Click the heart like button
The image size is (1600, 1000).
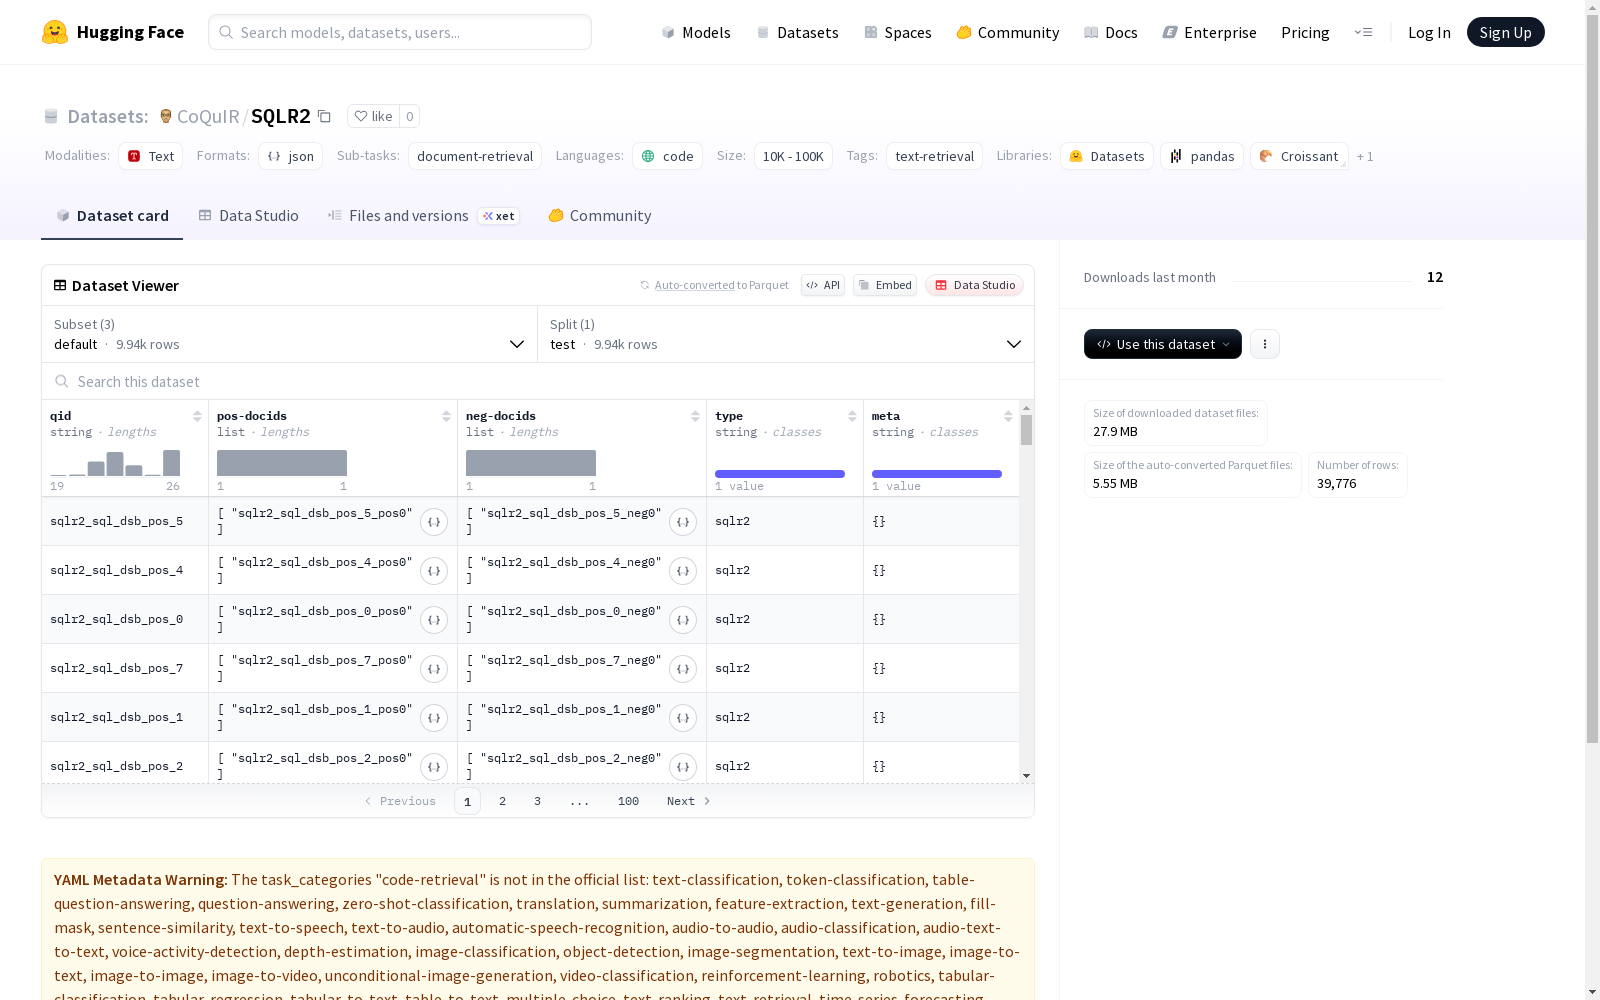click(373, 116)
